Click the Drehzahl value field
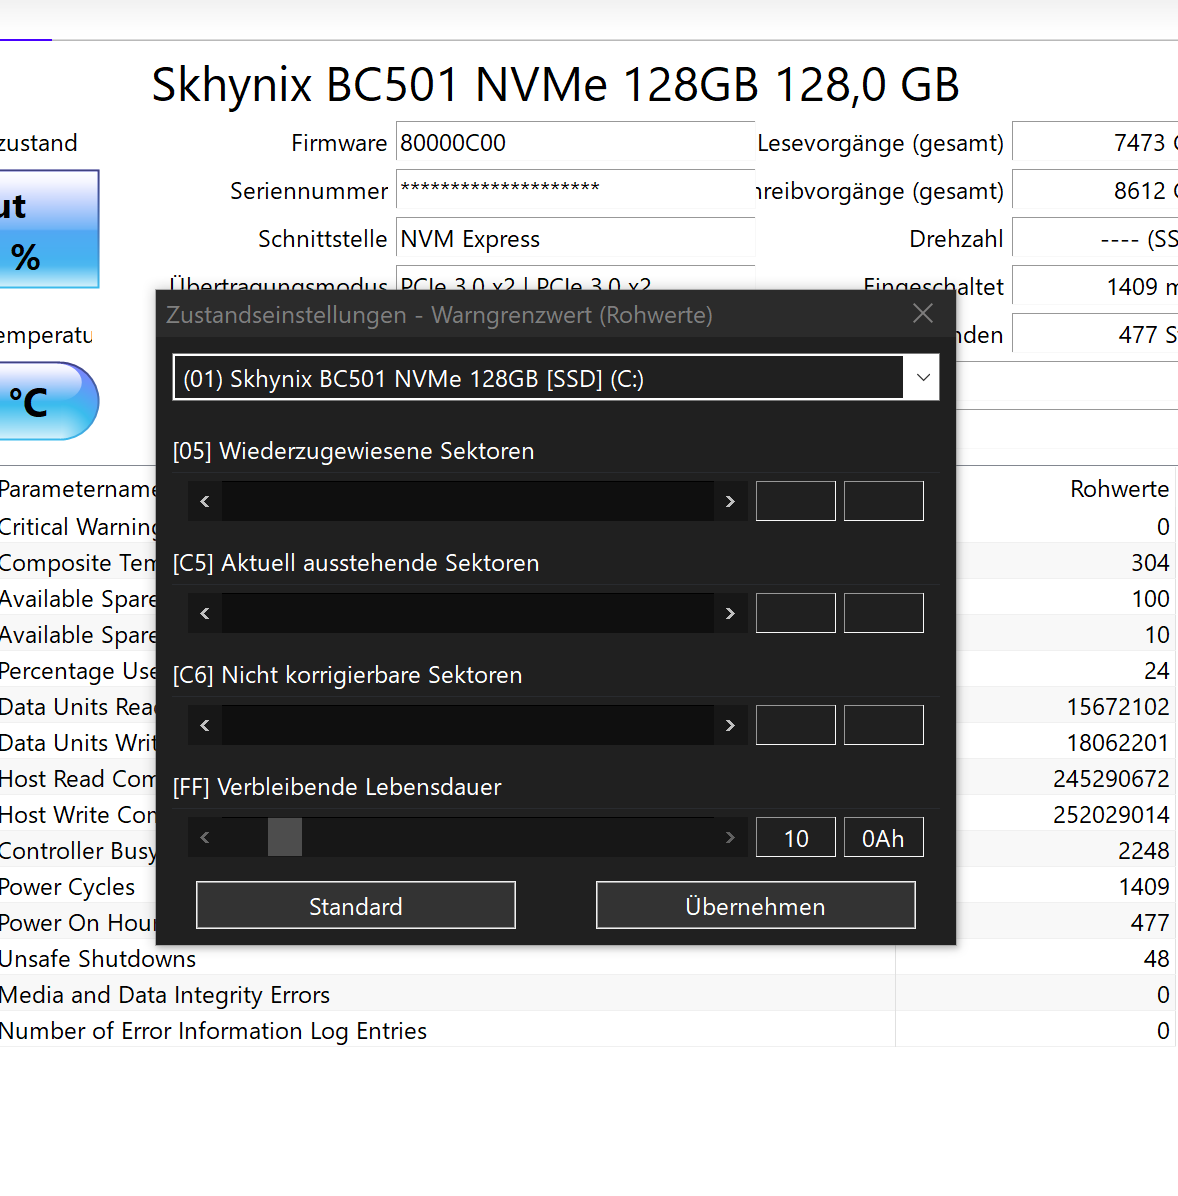The width and height of the screenshot is (1178, 1196). pyautogui.click(x=1095, y=238)
